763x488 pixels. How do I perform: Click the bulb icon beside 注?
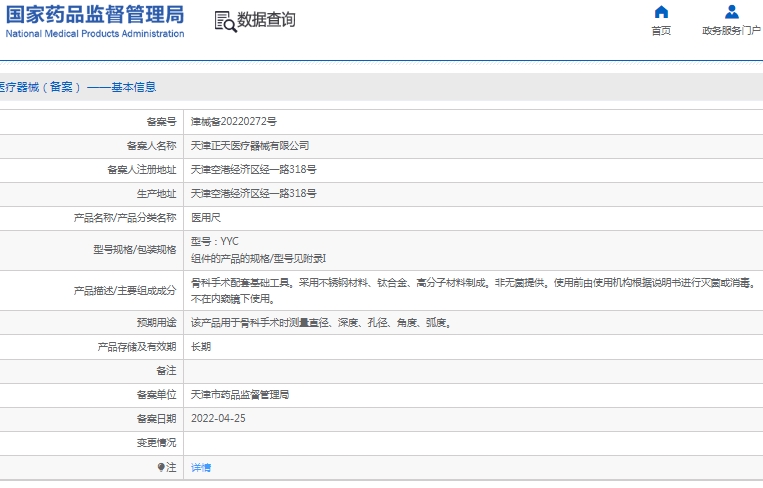[161, 467]
